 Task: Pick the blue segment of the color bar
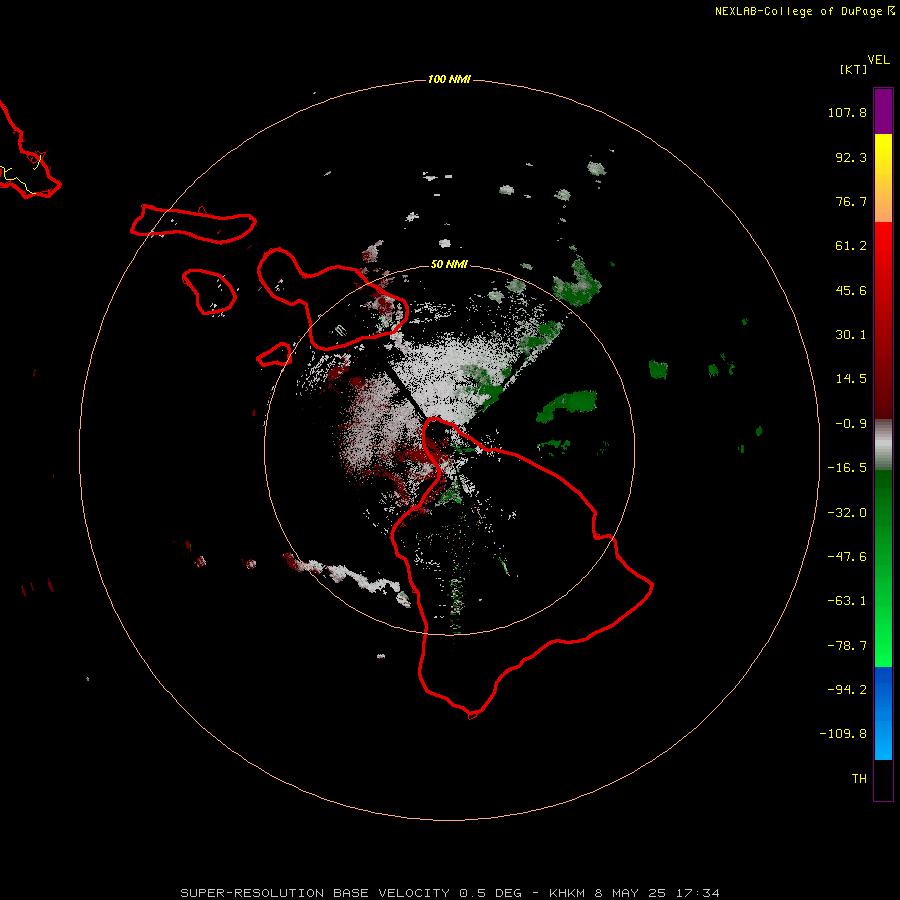pos(883,713)
